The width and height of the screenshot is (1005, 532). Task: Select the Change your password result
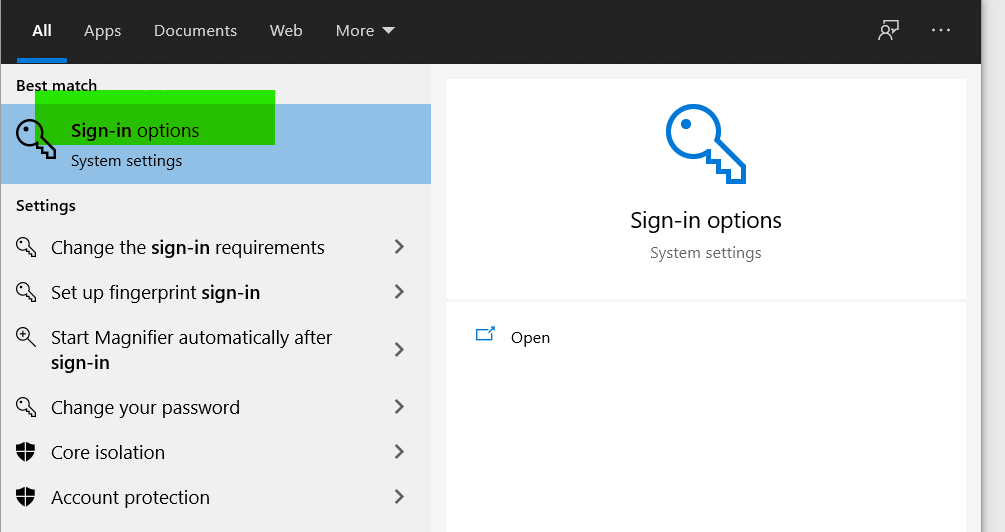click(145, 407)
